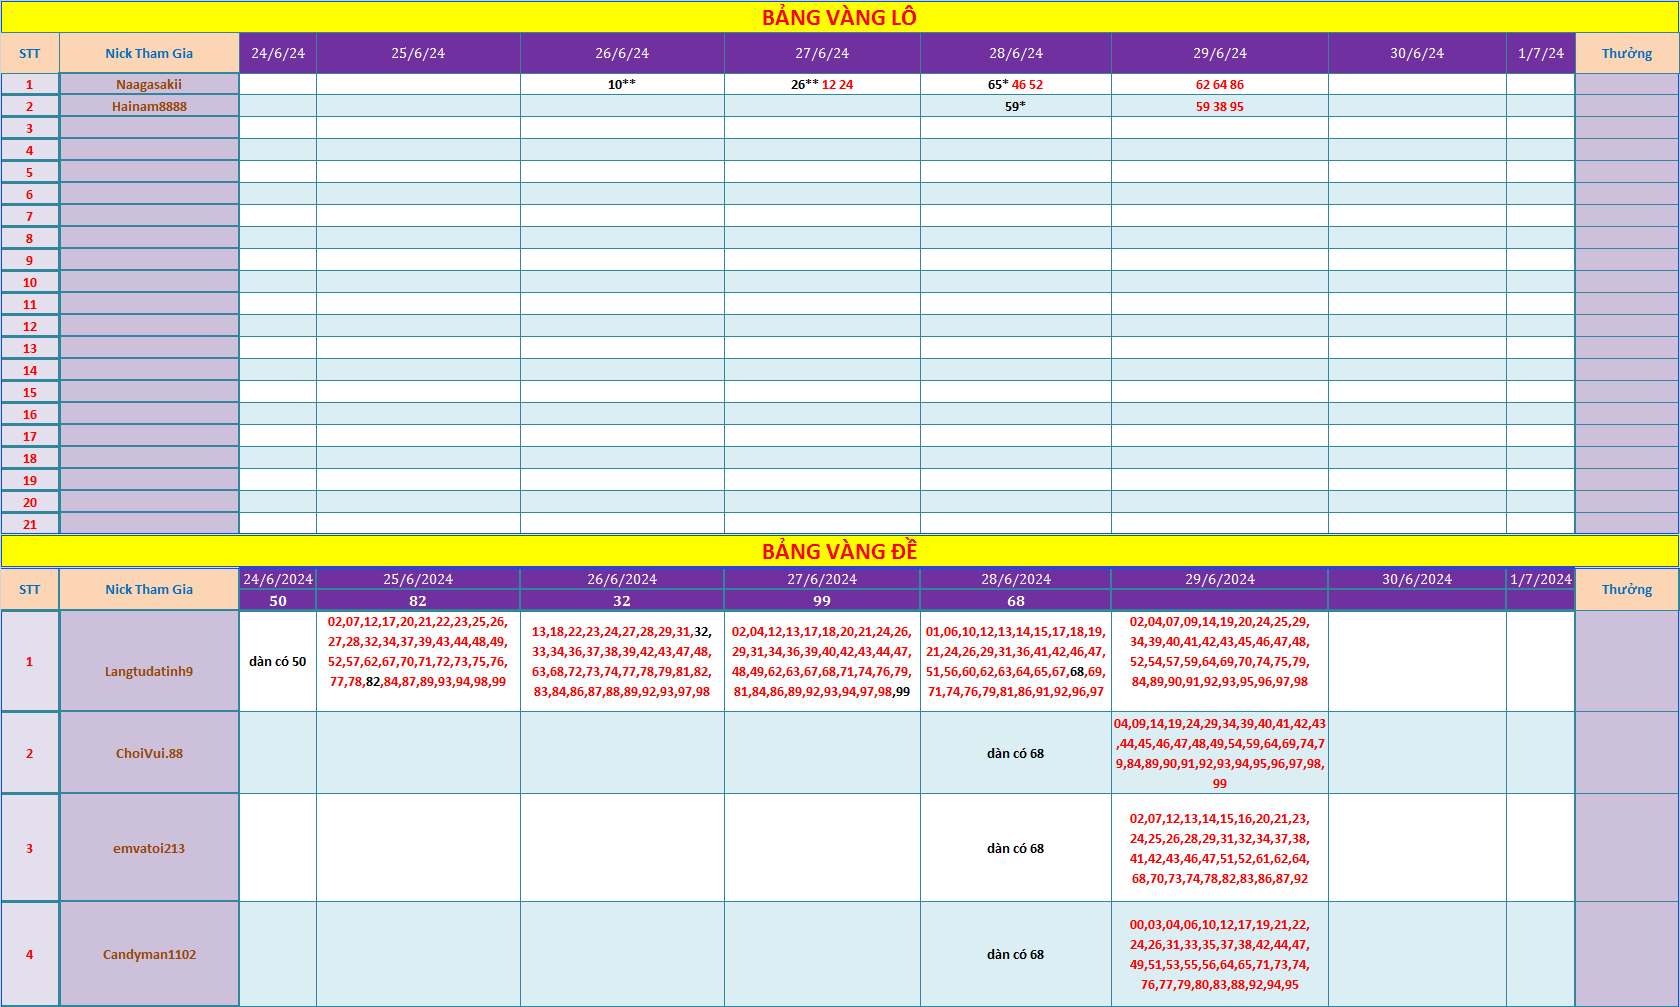Select the emvatoi213 name cell
The height and width of the screenshot is (1007, 1680).
click(x=149, y=848)
